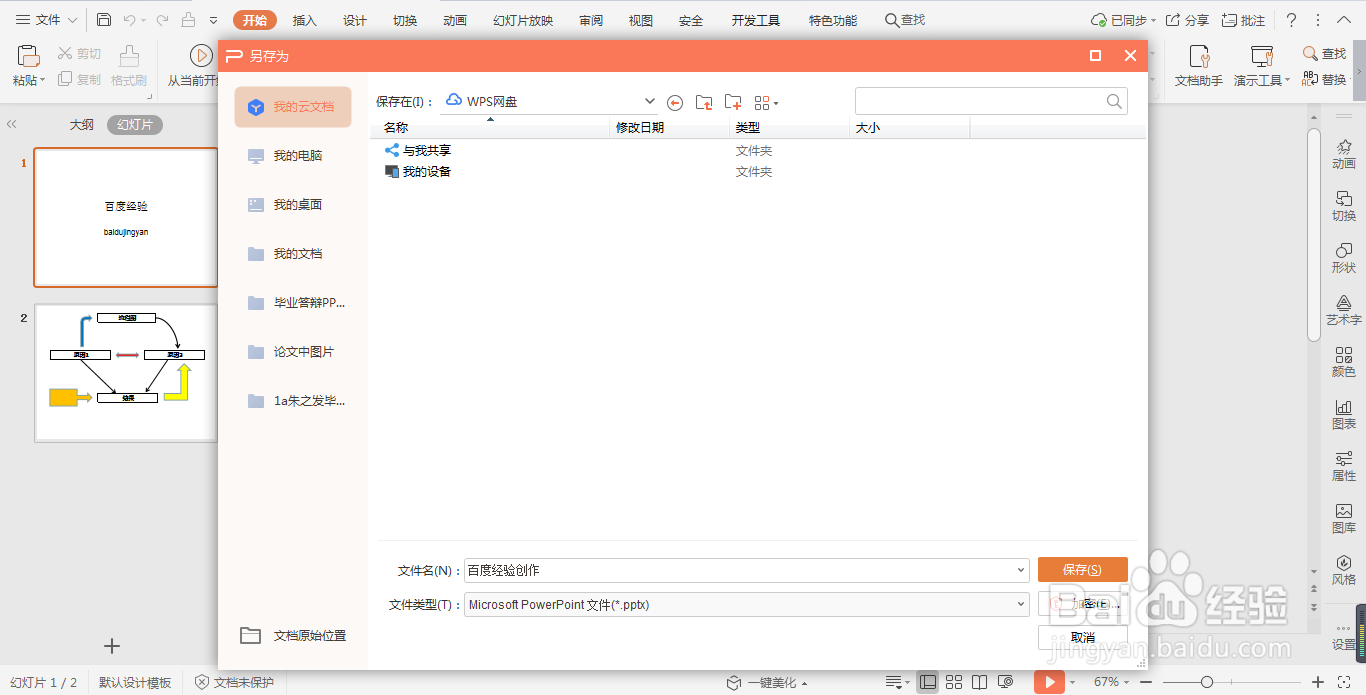Open 文档助手 tool
The image size is (1366, 695).
pos(1199,66)
